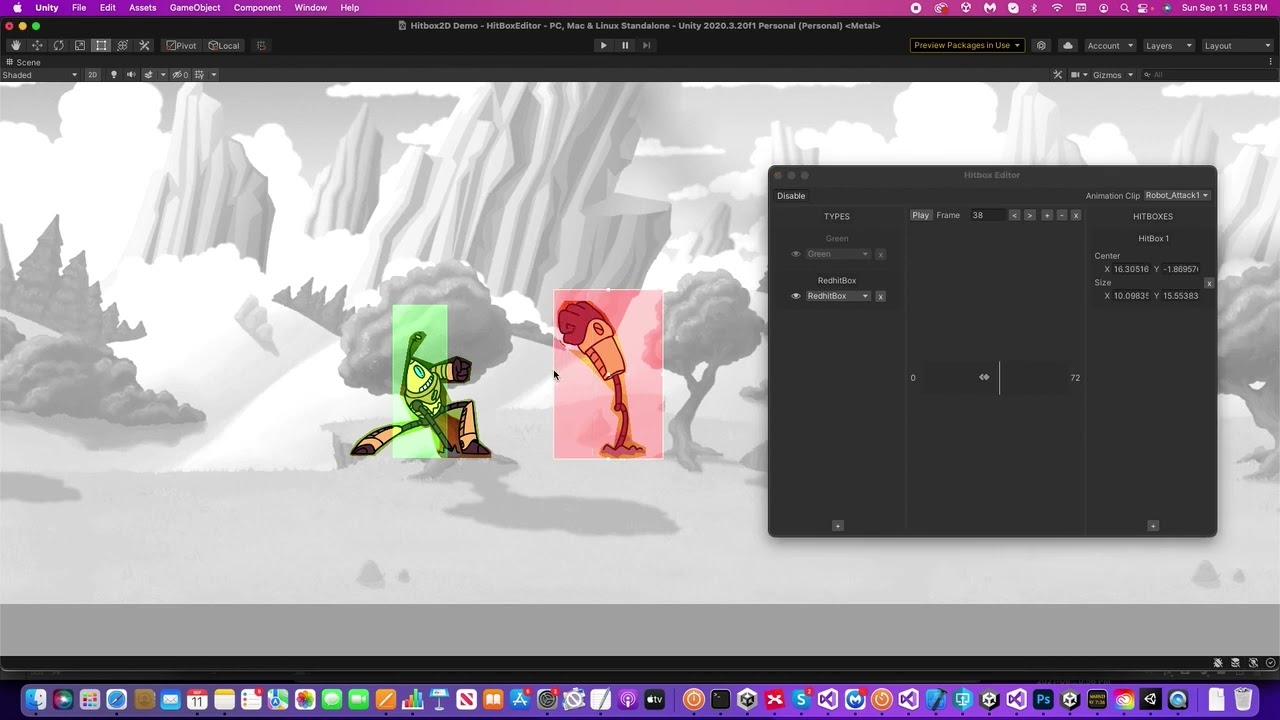Open the grid settings dropdown arrow
Viewport: 1280px width, 720px height.
pos(214,75)
